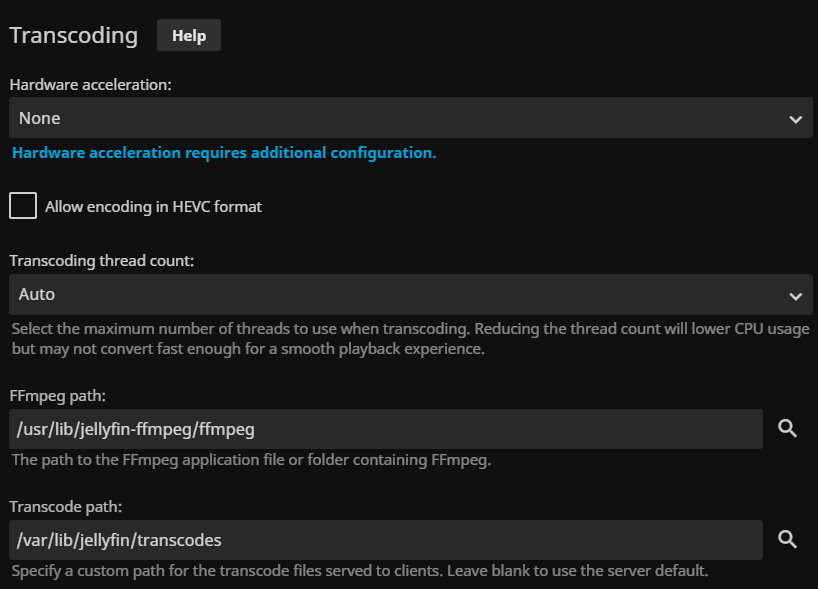Click the Transcode path browse search icon
This screenshot has width=818, height=589.
pyautogui.click(x=788, y=540)
